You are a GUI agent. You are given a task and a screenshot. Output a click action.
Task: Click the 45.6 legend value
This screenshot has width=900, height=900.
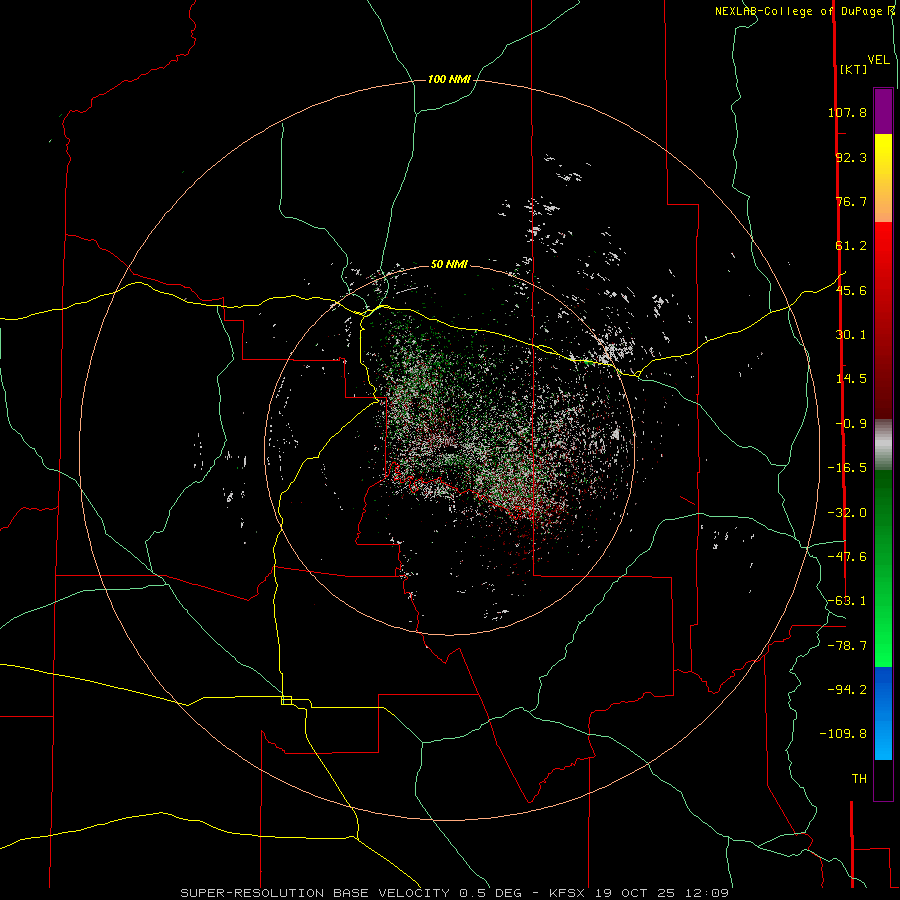coord(851,290)
